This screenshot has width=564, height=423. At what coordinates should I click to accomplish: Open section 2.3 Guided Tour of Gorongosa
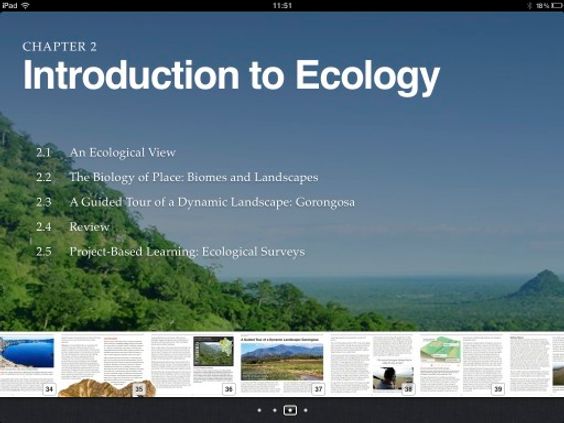point(195,202)
